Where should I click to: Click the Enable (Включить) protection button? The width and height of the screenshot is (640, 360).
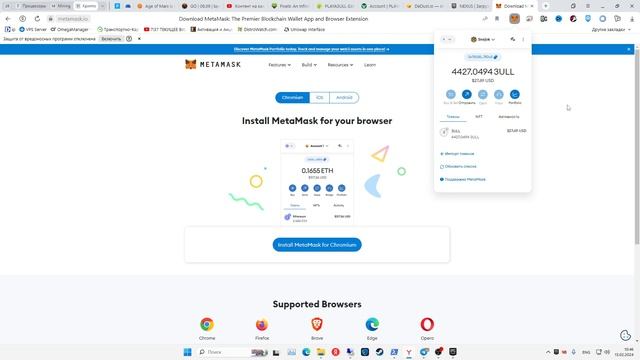[111, 39]
